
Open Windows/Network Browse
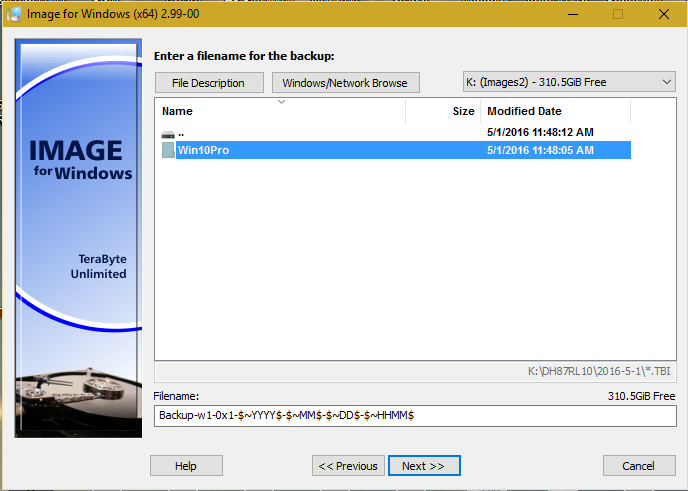346,83
